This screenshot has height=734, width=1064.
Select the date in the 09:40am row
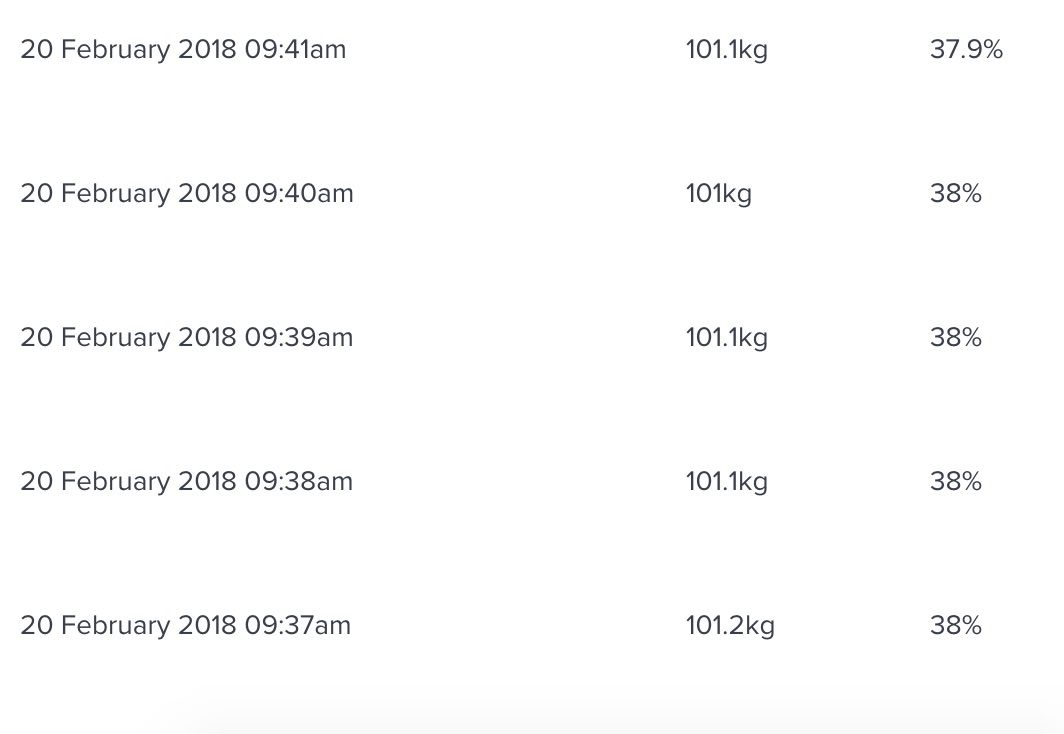click(128, 194)
